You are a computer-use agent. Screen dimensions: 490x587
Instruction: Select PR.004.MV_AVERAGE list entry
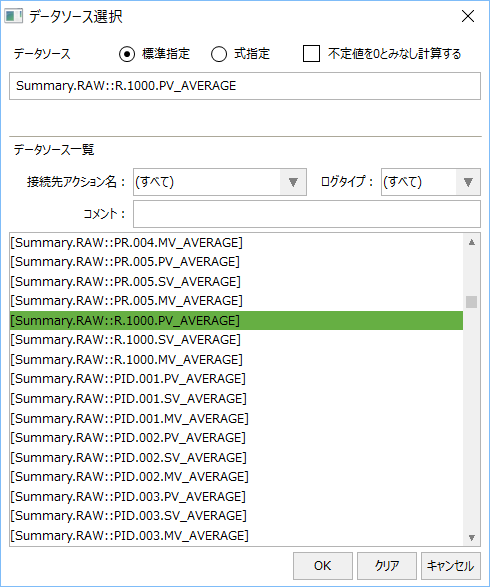pyautogui.click(x=236, y=243)
